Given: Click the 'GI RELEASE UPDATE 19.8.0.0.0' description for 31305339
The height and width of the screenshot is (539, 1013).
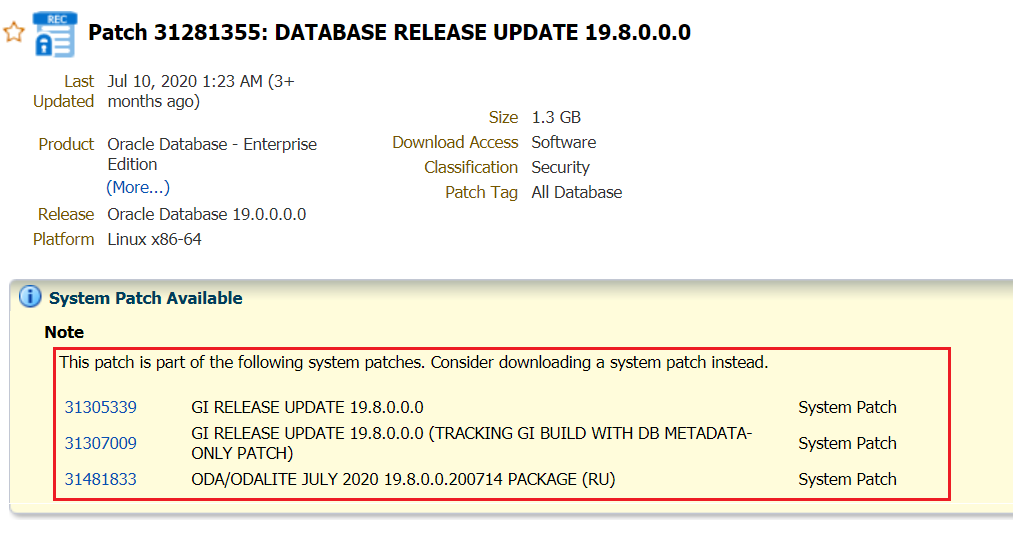Looking at the screenshot, I should click(x=308, y=407).
